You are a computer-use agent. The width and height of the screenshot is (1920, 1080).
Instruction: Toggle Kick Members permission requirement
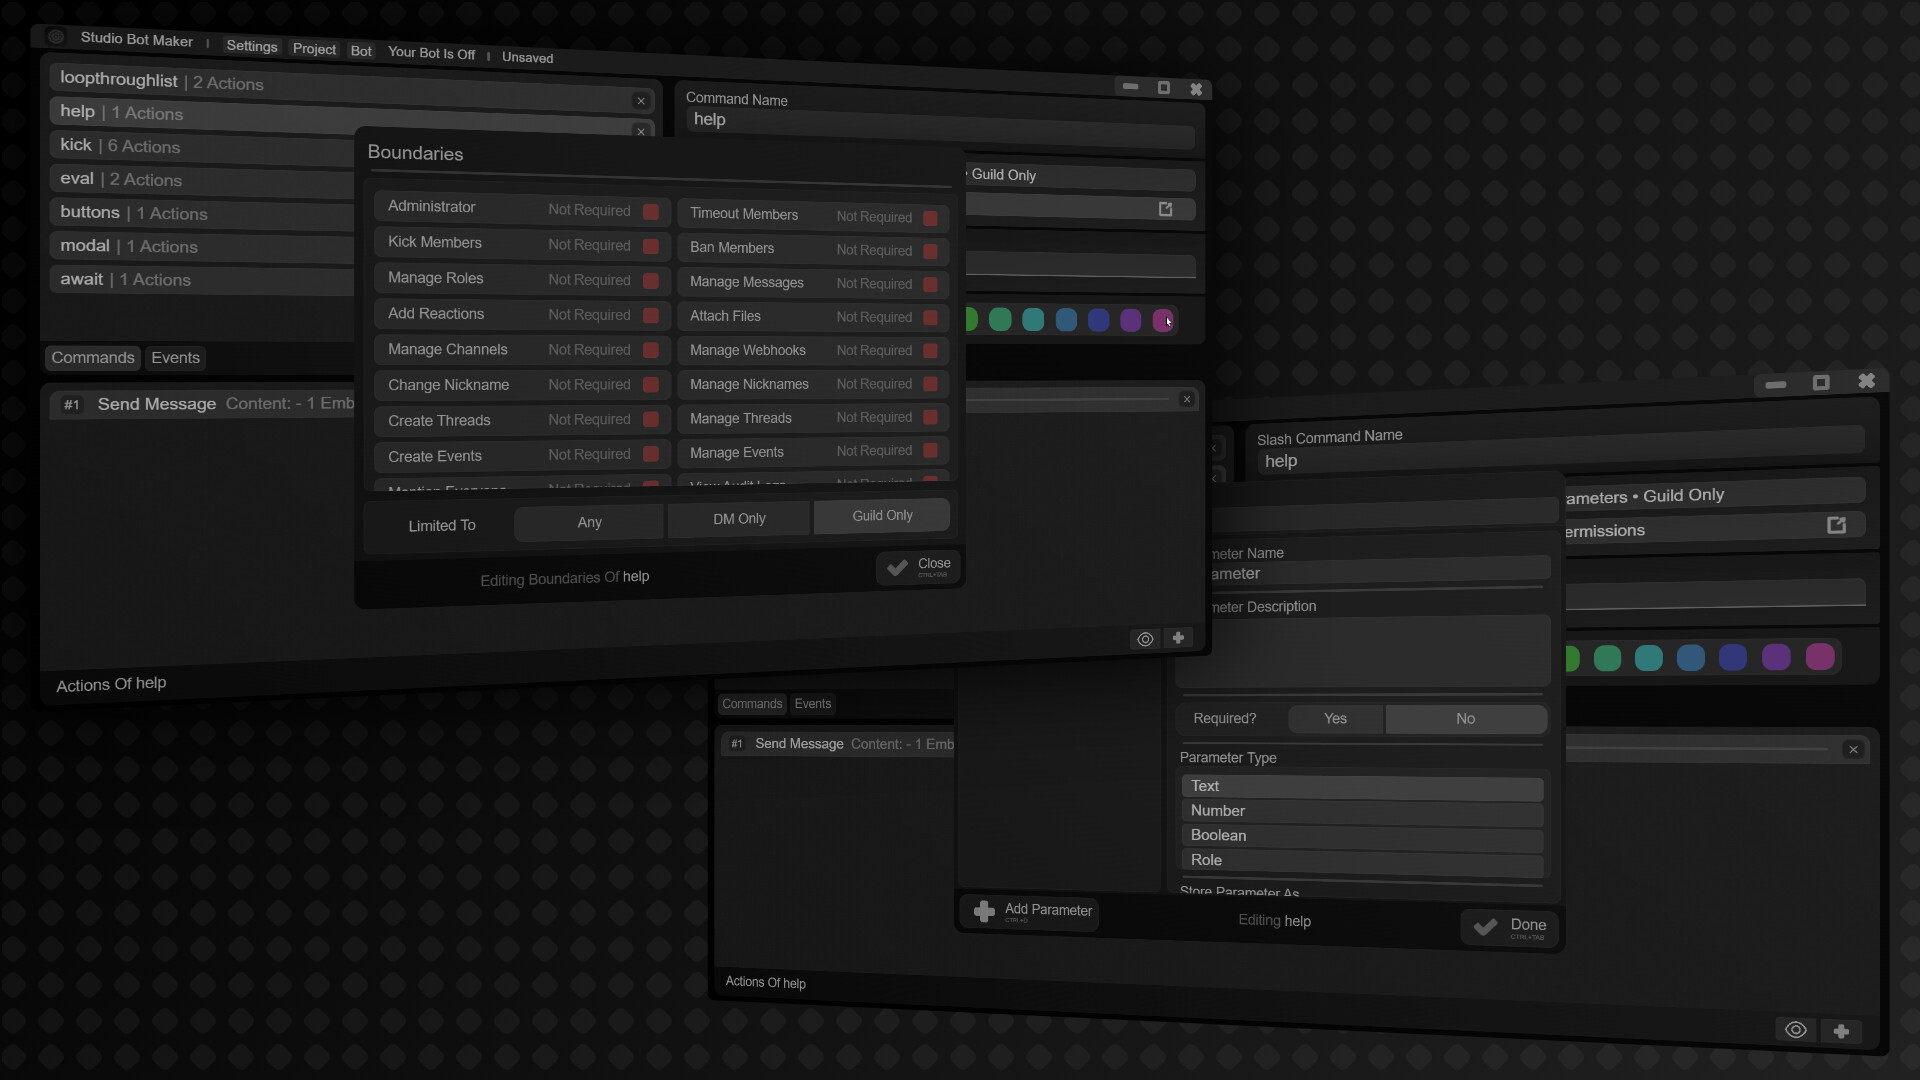pos(651,246)
